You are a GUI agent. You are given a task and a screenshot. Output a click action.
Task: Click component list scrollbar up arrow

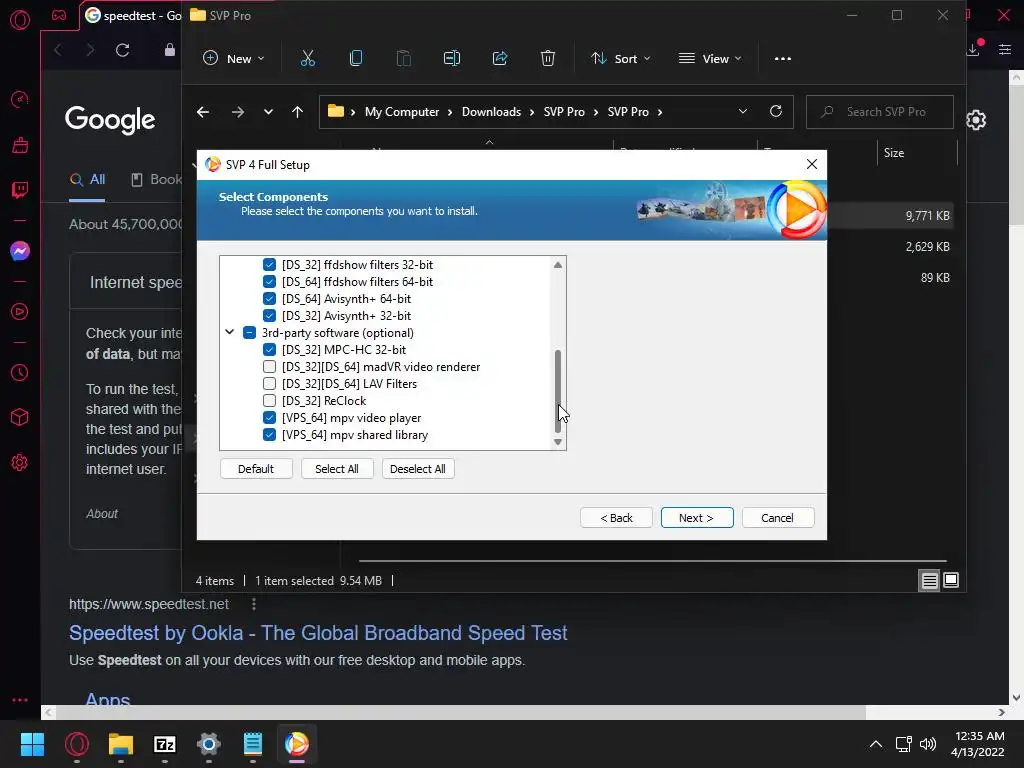(x=558, y=264)
